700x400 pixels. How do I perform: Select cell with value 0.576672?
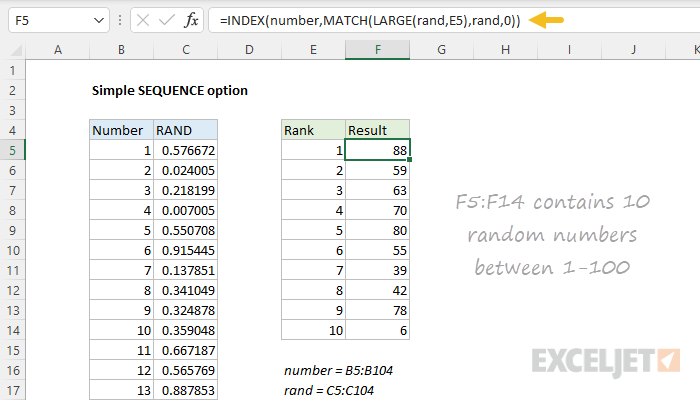point(186,150)
